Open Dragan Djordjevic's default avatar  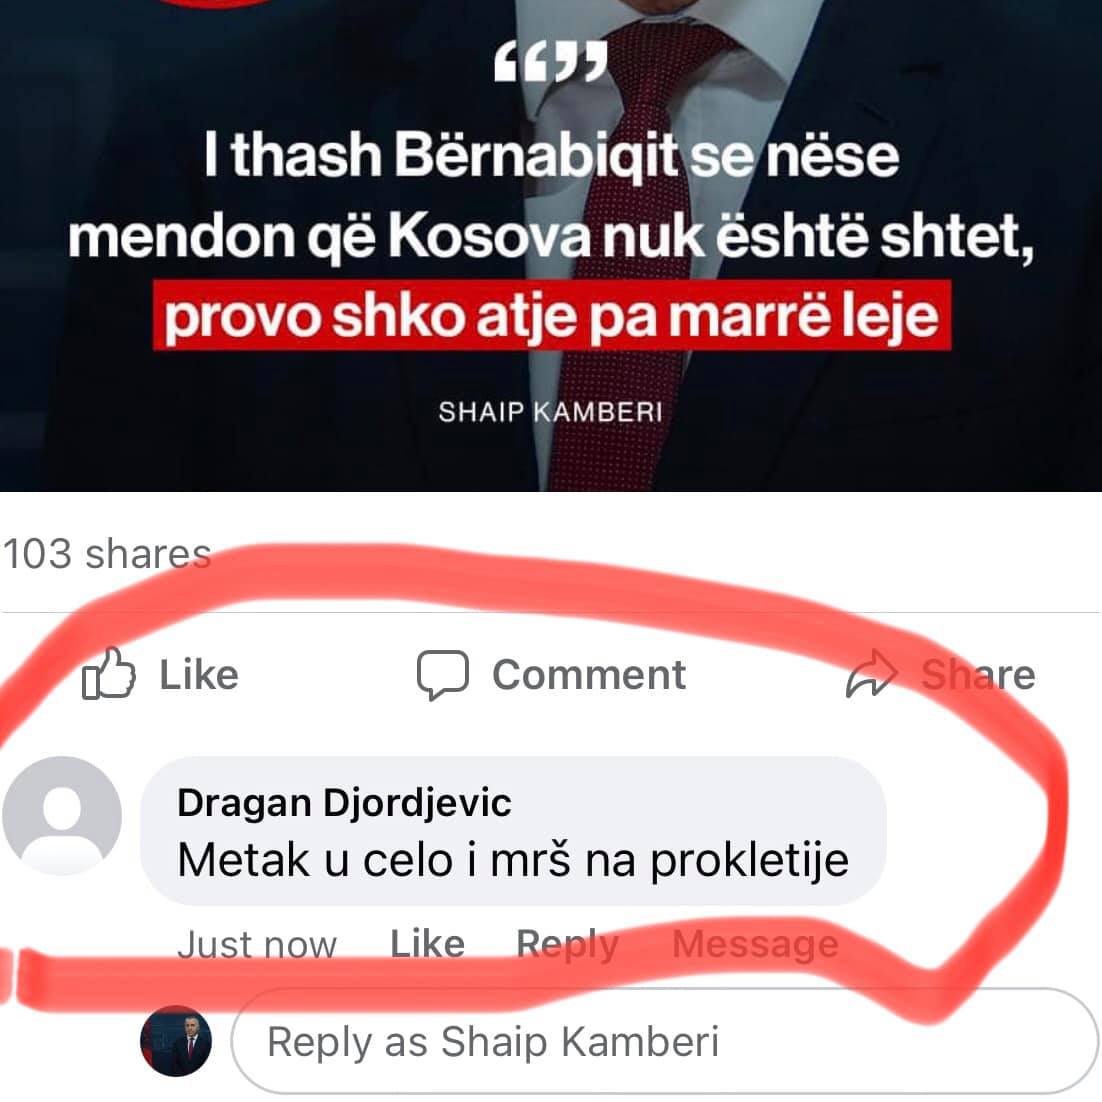coord(62,816)
